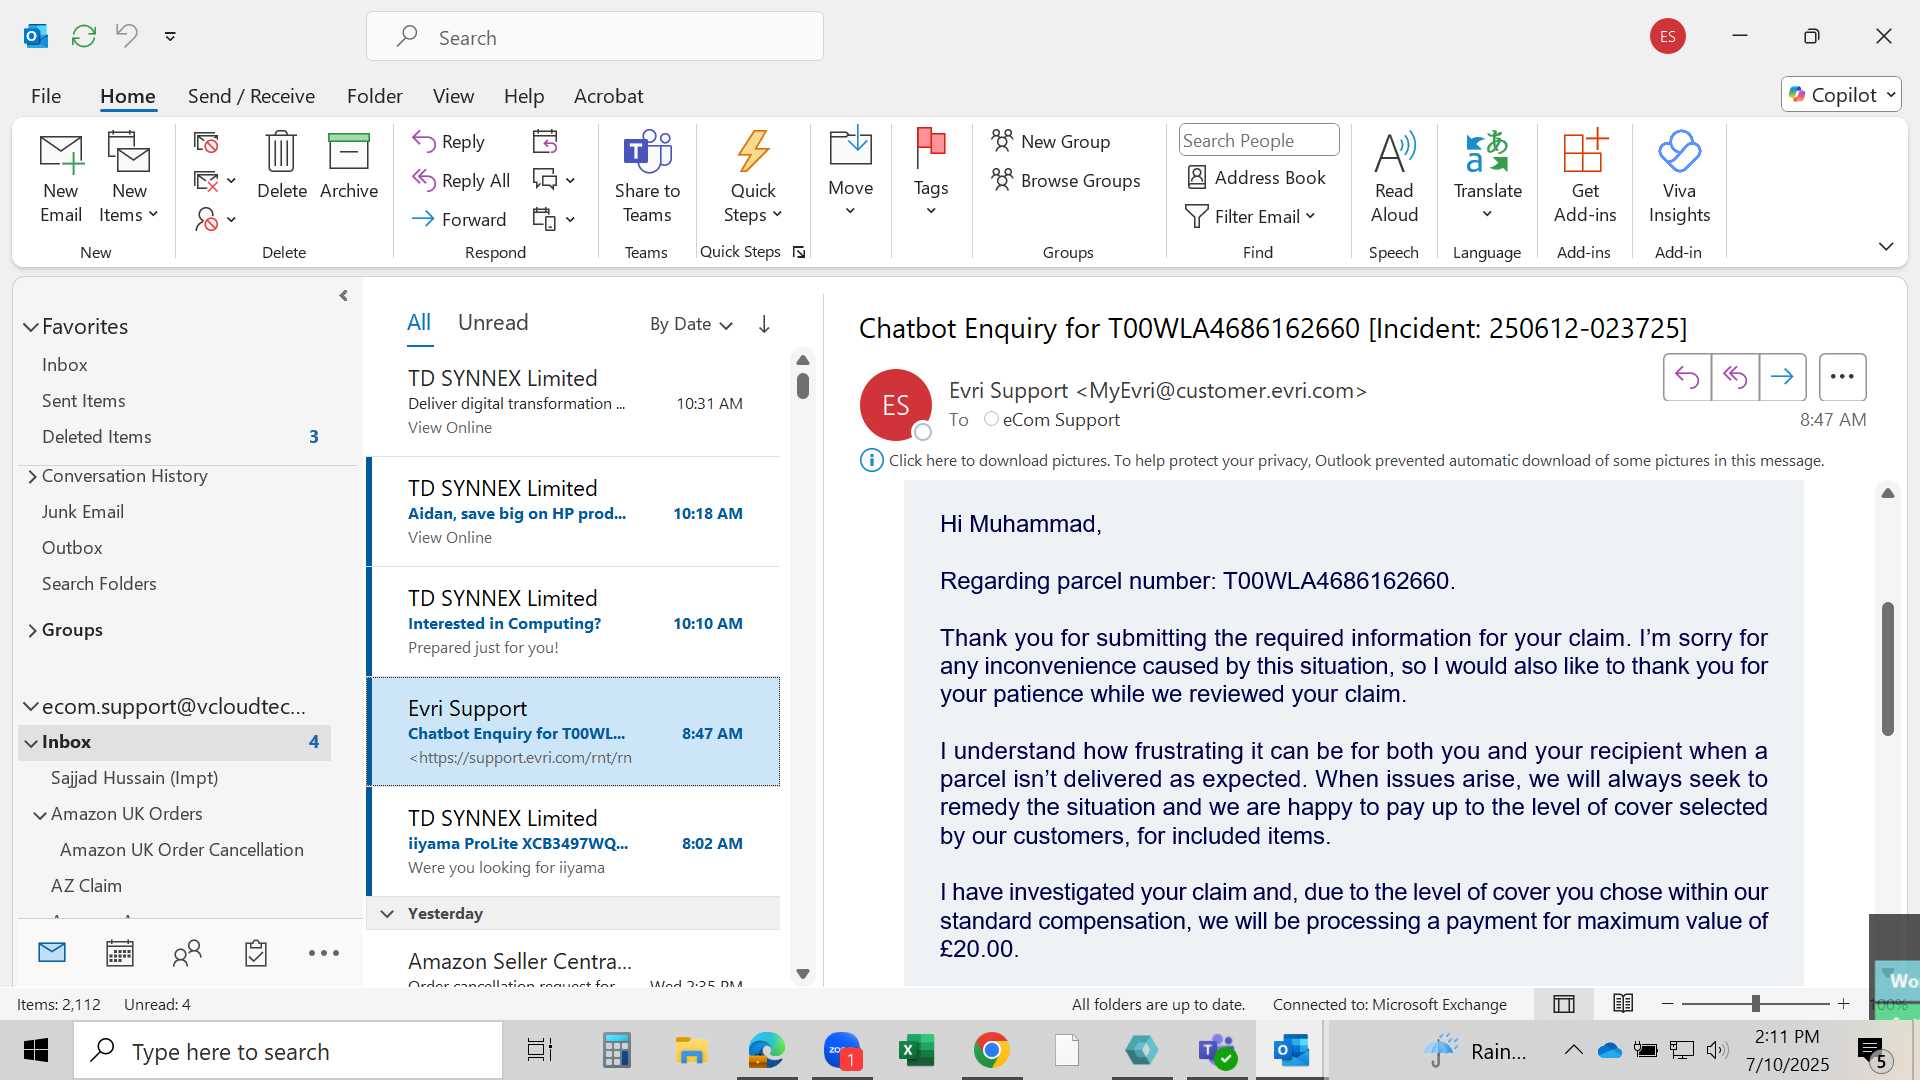Click New Group button
The image size is (1920, 1080).
1051,141
